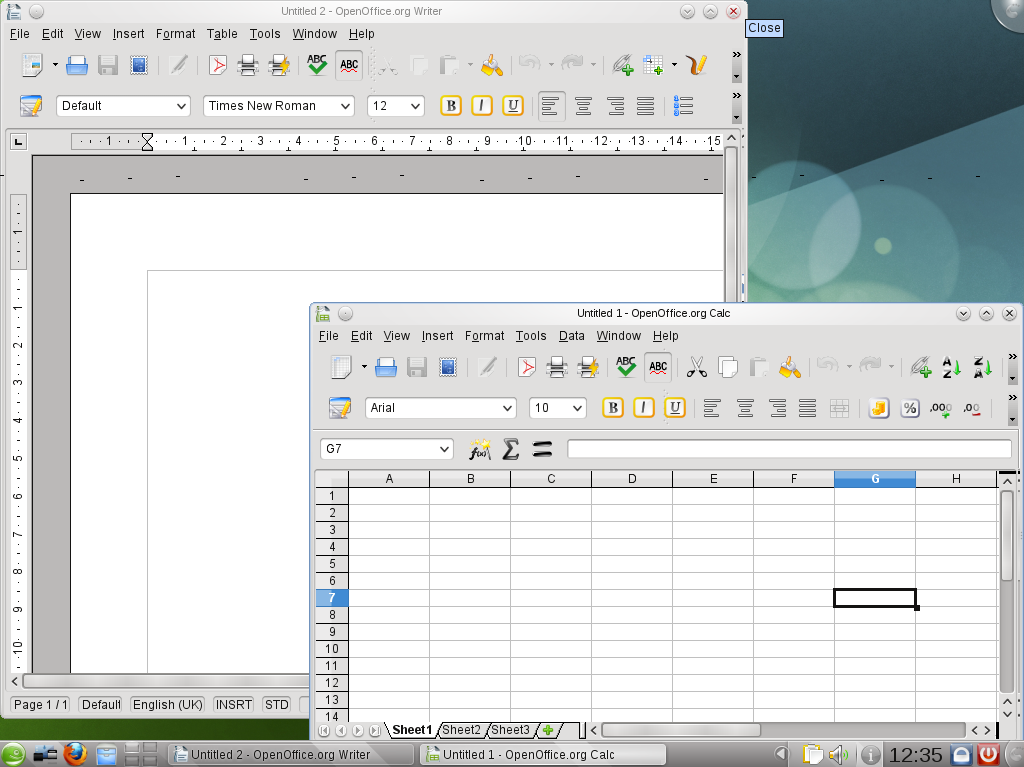Click STD selection mode in Writer status bar
Image resolution: width=1024 pixels, height=767 pixels.
[x=276, y=704]
